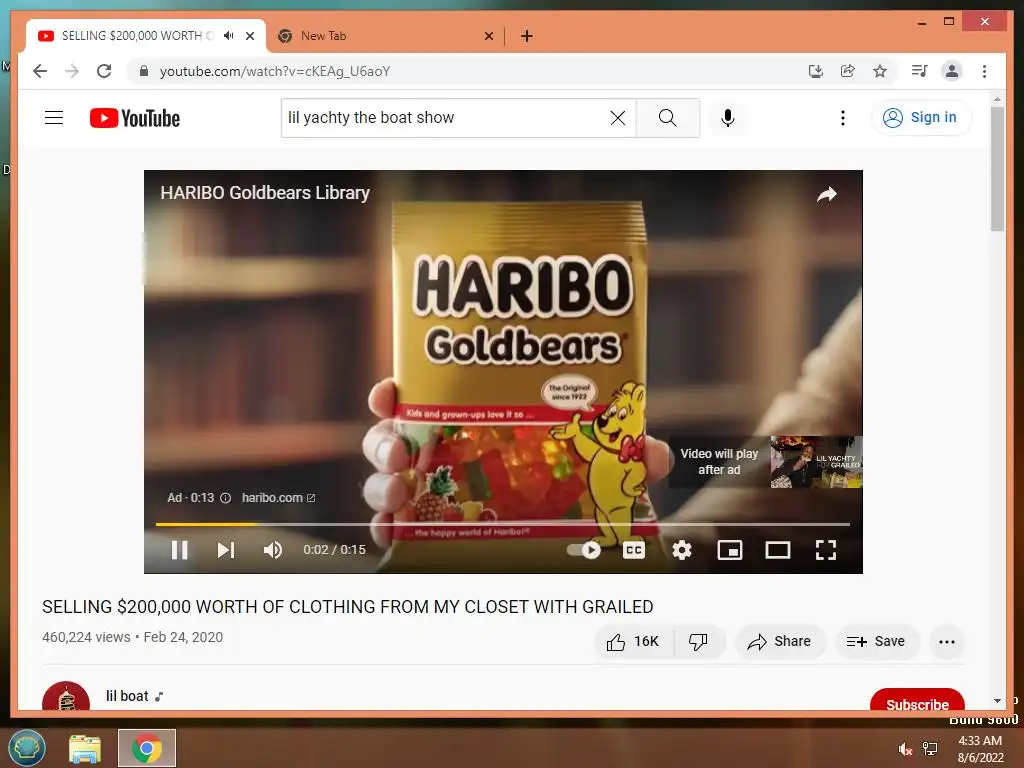Screen dimensions: 1024x768
Task: Dislike the video thumbs-down
Action: 698,642
